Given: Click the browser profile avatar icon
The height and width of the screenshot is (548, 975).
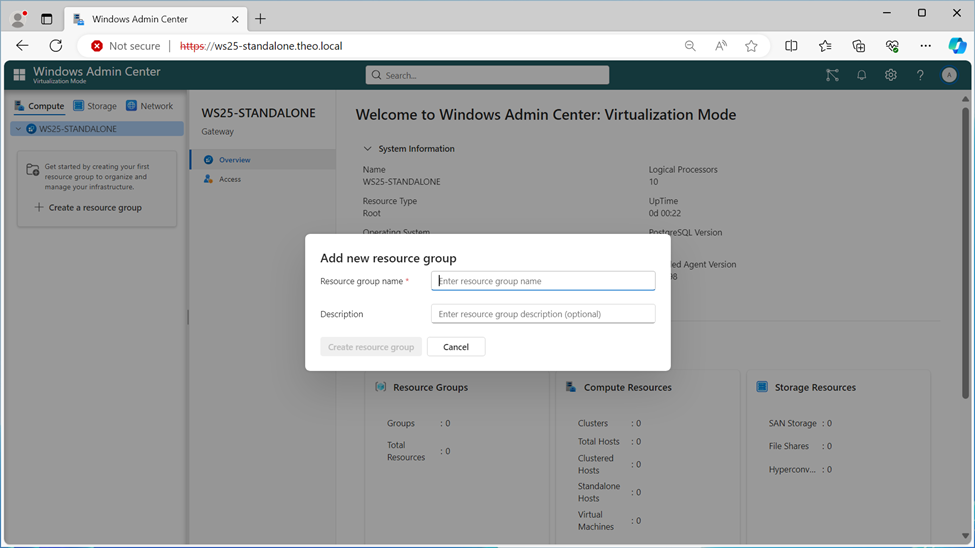Looking at the screenshot, I should 19,19.
